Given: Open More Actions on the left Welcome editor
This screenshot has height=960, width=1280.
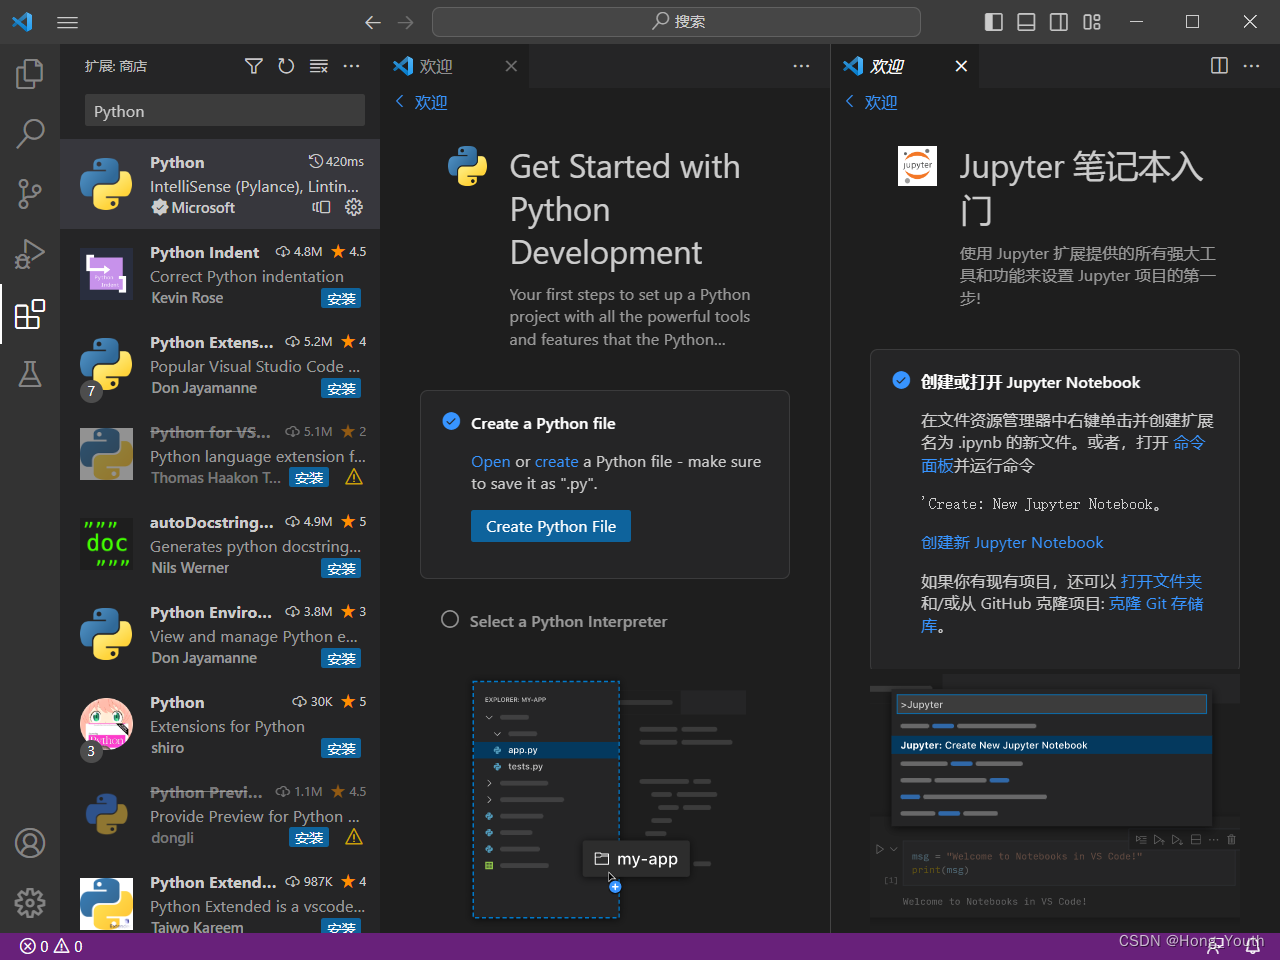Looking at the screenshot, I should (801, 65).
